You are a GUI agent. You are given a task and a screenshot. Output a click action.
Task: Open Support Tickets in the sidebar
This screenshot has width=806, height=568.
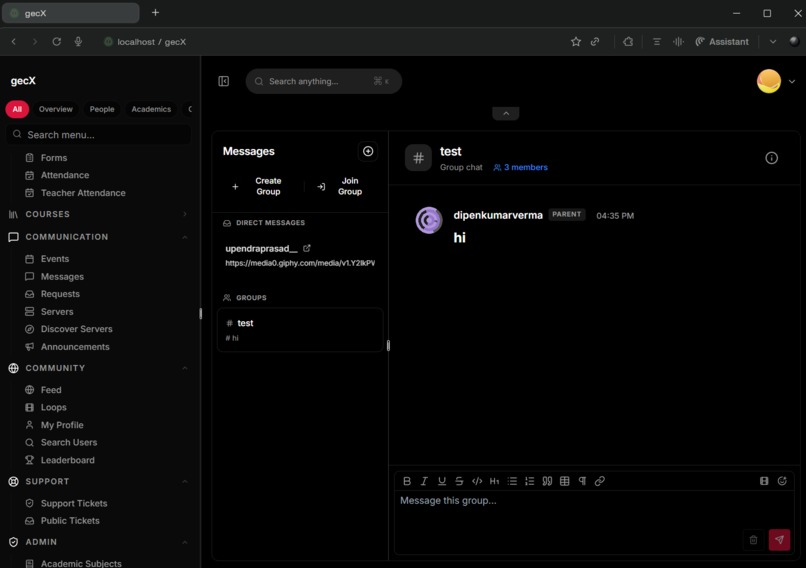pos(74,504)
